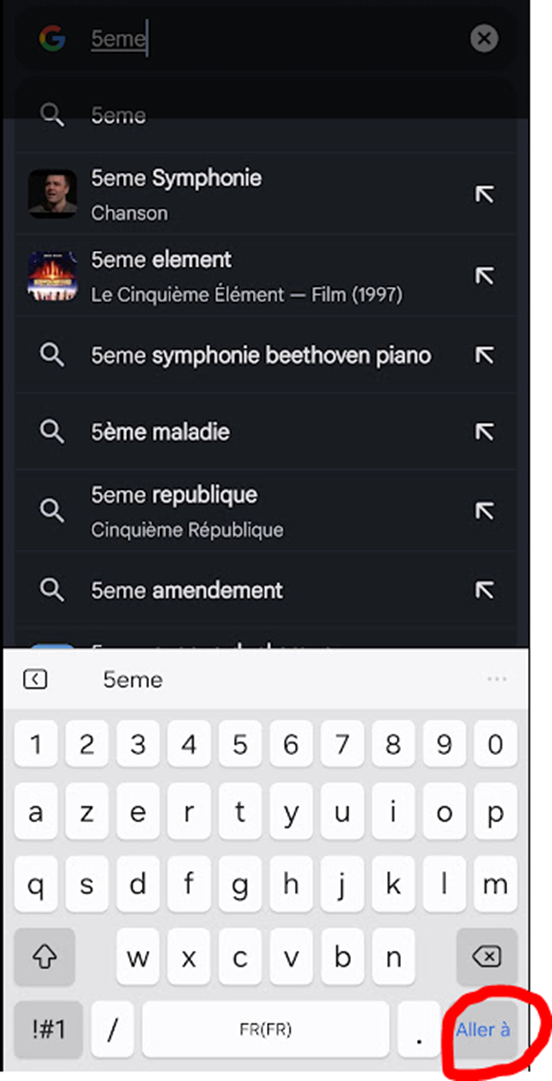Tap the blue 'Aller à' key

tap(483, 1029)
